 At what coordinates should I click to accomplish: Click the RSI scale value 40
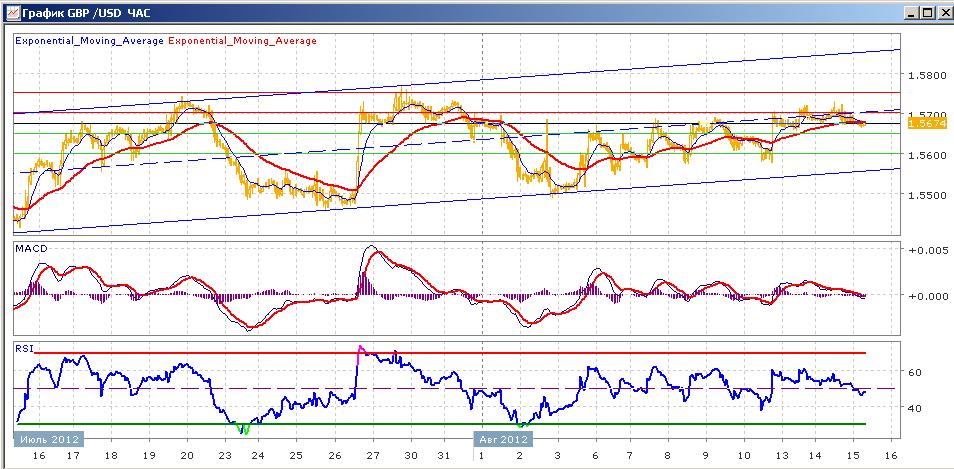point(914,408)
